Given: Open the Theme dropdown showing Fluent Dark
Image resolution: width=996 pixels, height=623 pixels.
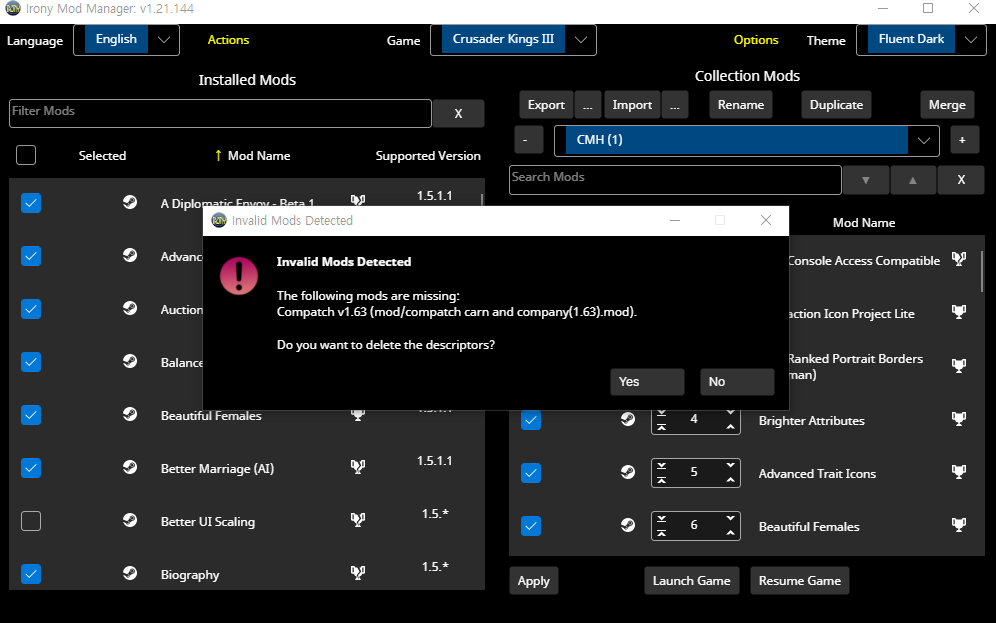Looking at the screenshot, I should click(971, 40).
